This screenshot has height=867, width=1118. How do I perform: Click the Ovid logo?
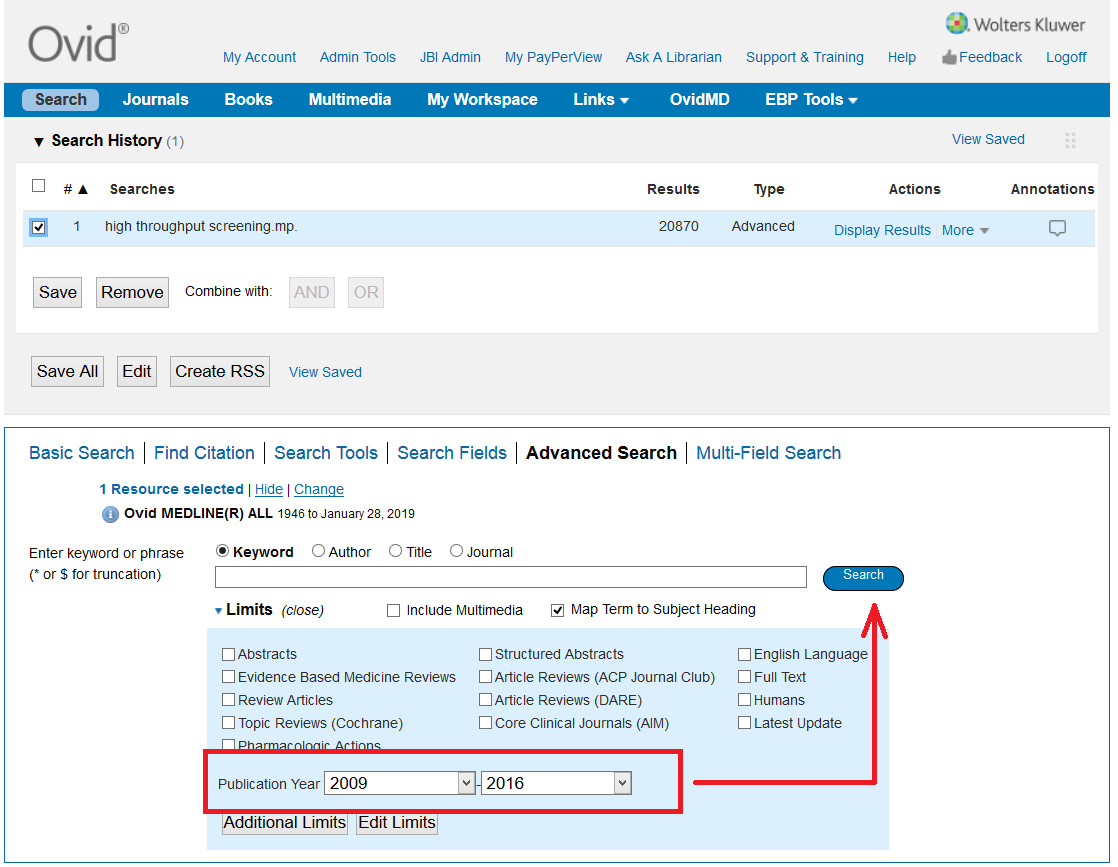pos(78,43)
